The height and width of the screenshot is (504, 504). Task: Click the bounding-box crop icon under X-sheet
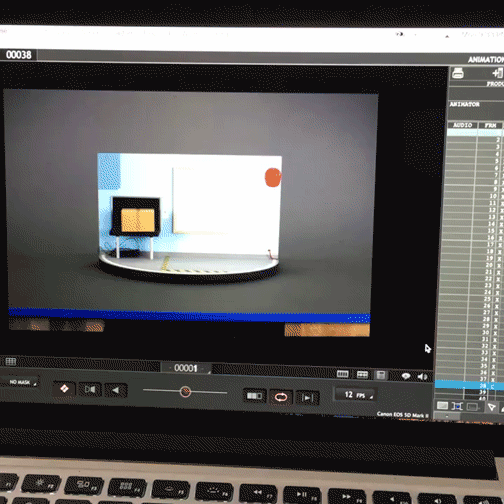(x=457, y=406)
